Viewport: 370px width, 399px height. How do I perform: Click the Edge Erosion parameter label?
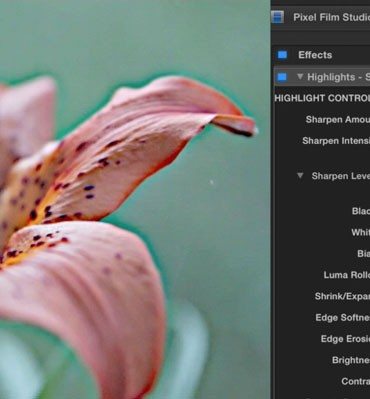click(345, 339)
